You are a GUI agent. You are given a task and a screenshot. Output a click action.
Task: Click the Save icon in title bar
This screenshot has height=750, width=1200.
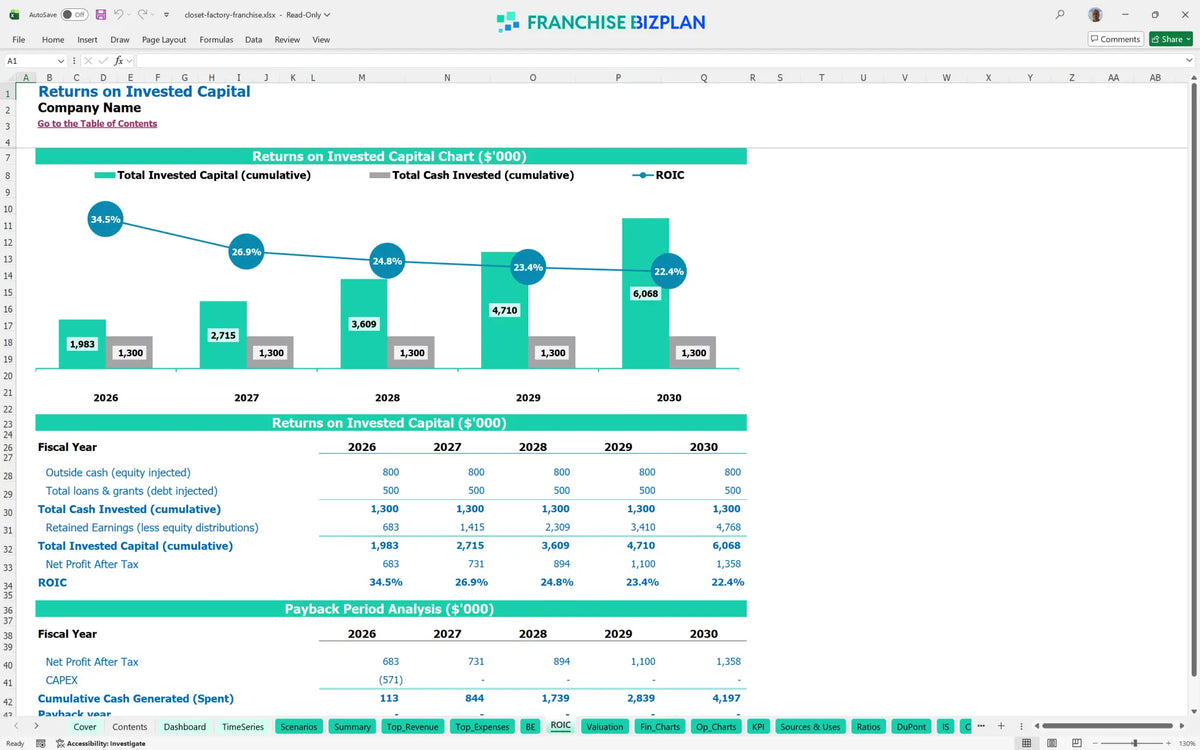[x=101, y=15]
